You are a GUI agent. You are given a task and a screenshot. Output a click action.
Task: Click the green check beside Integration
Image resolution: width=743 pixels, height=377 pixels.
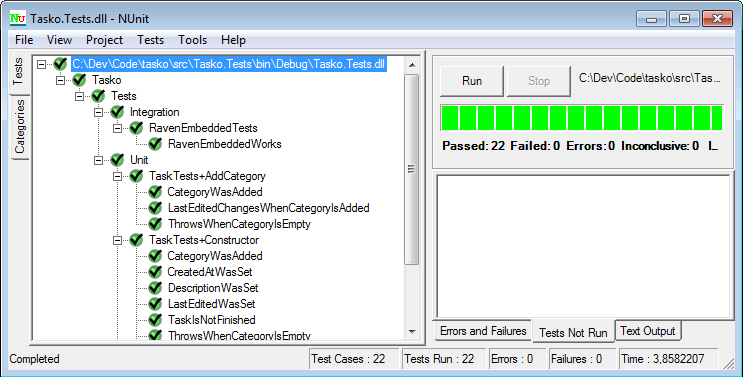117,112
